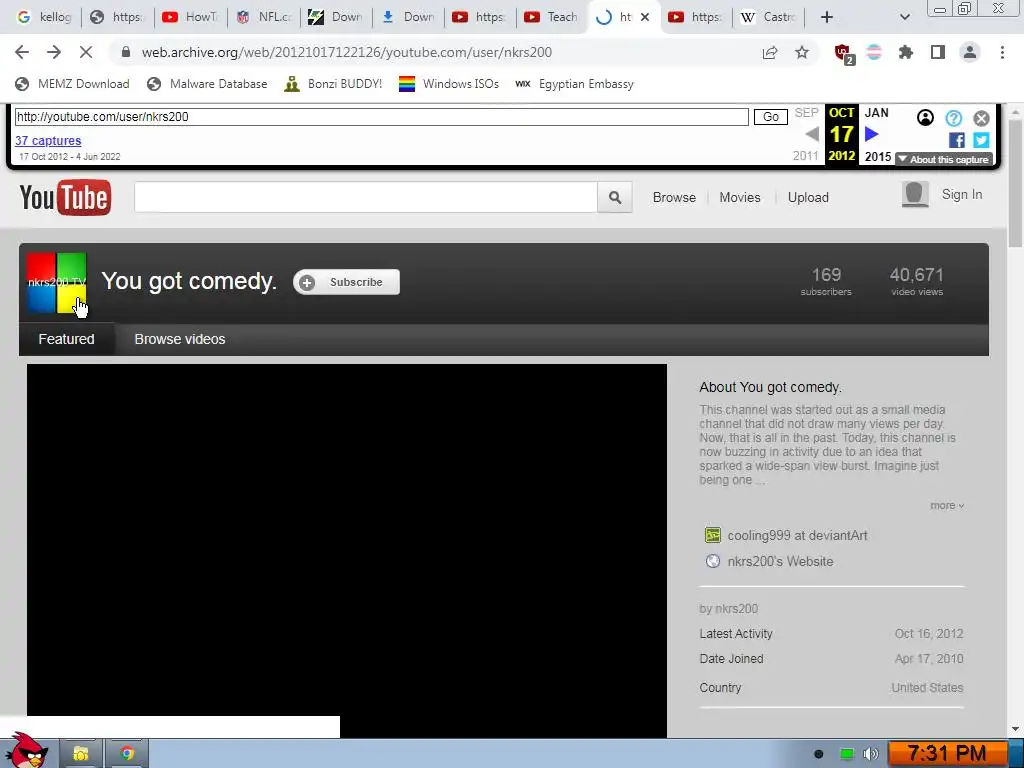The width and height of the screenshot is (1024, 768).
Task: Click the nkrs200 TV channel avatar
Action: pos(57,283)
